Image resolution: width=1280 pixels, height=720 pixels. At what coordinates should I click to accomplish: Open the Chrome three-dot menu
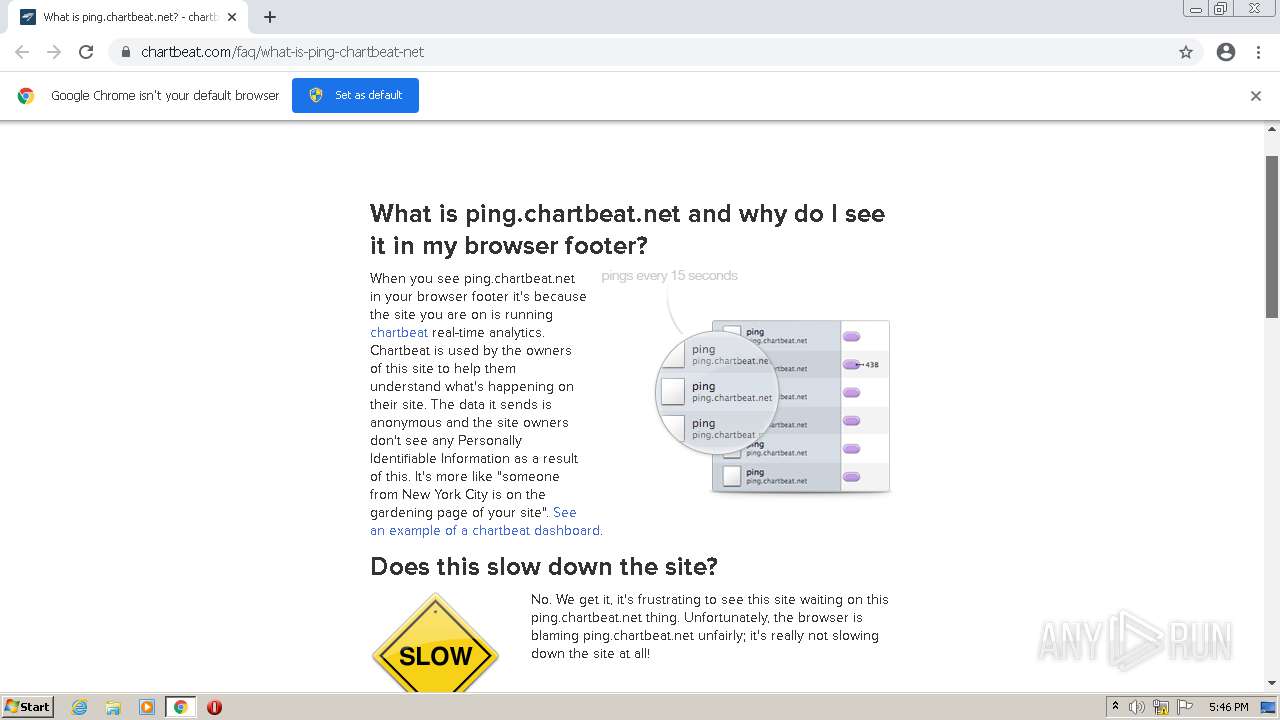point(1258,52)
